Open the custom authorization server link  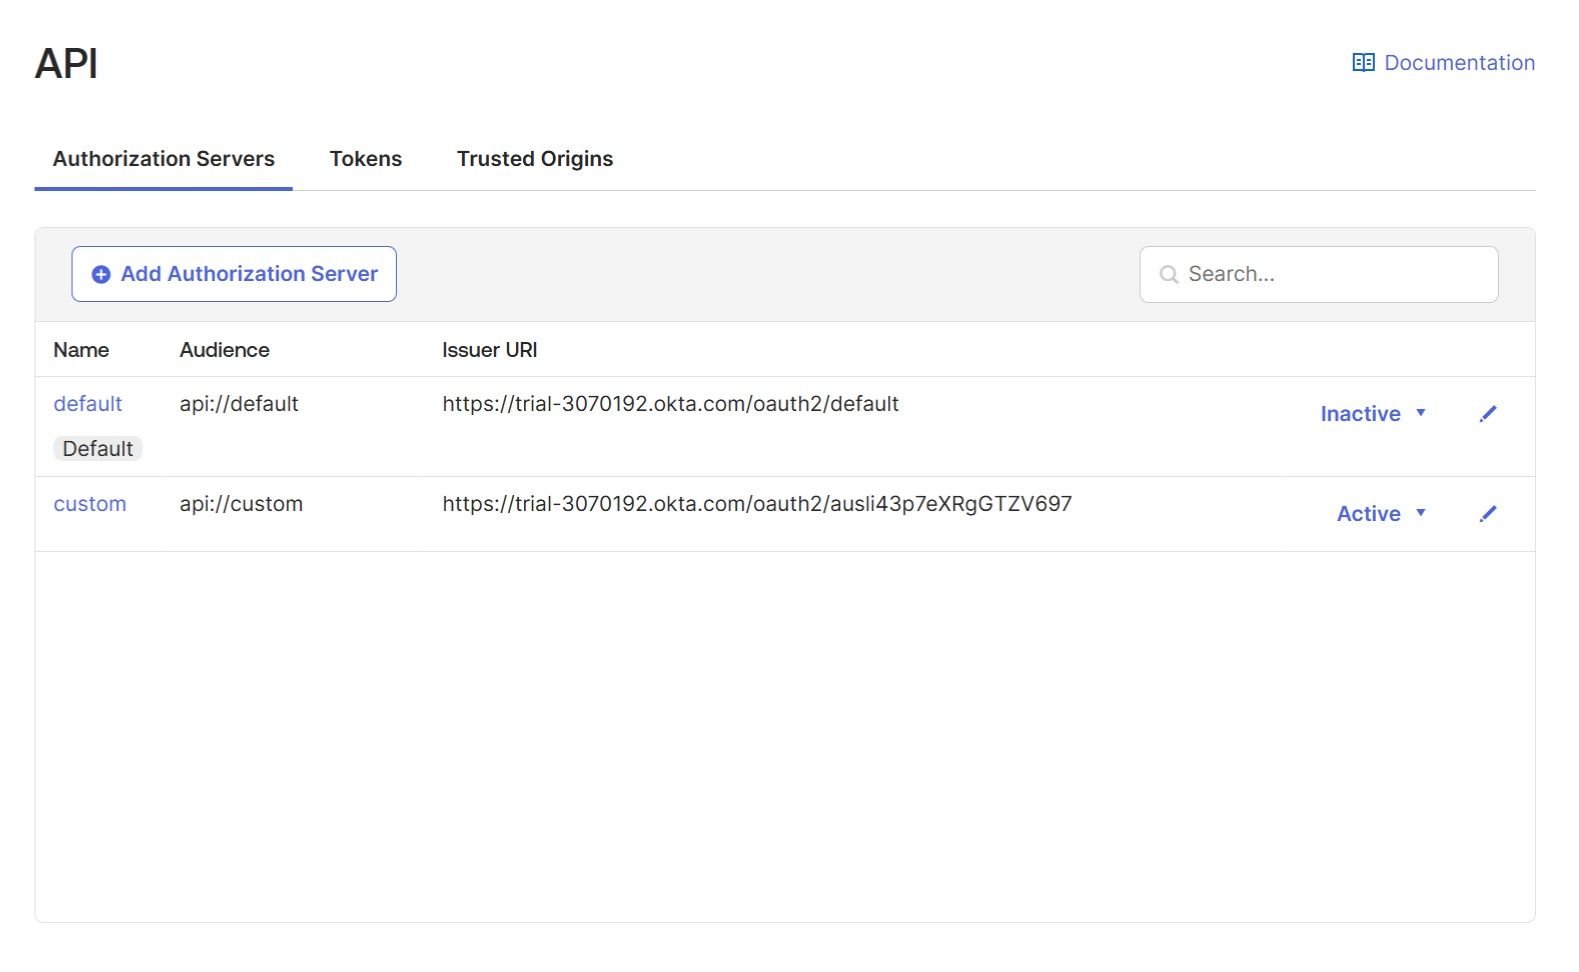click(x=90, y=504)
